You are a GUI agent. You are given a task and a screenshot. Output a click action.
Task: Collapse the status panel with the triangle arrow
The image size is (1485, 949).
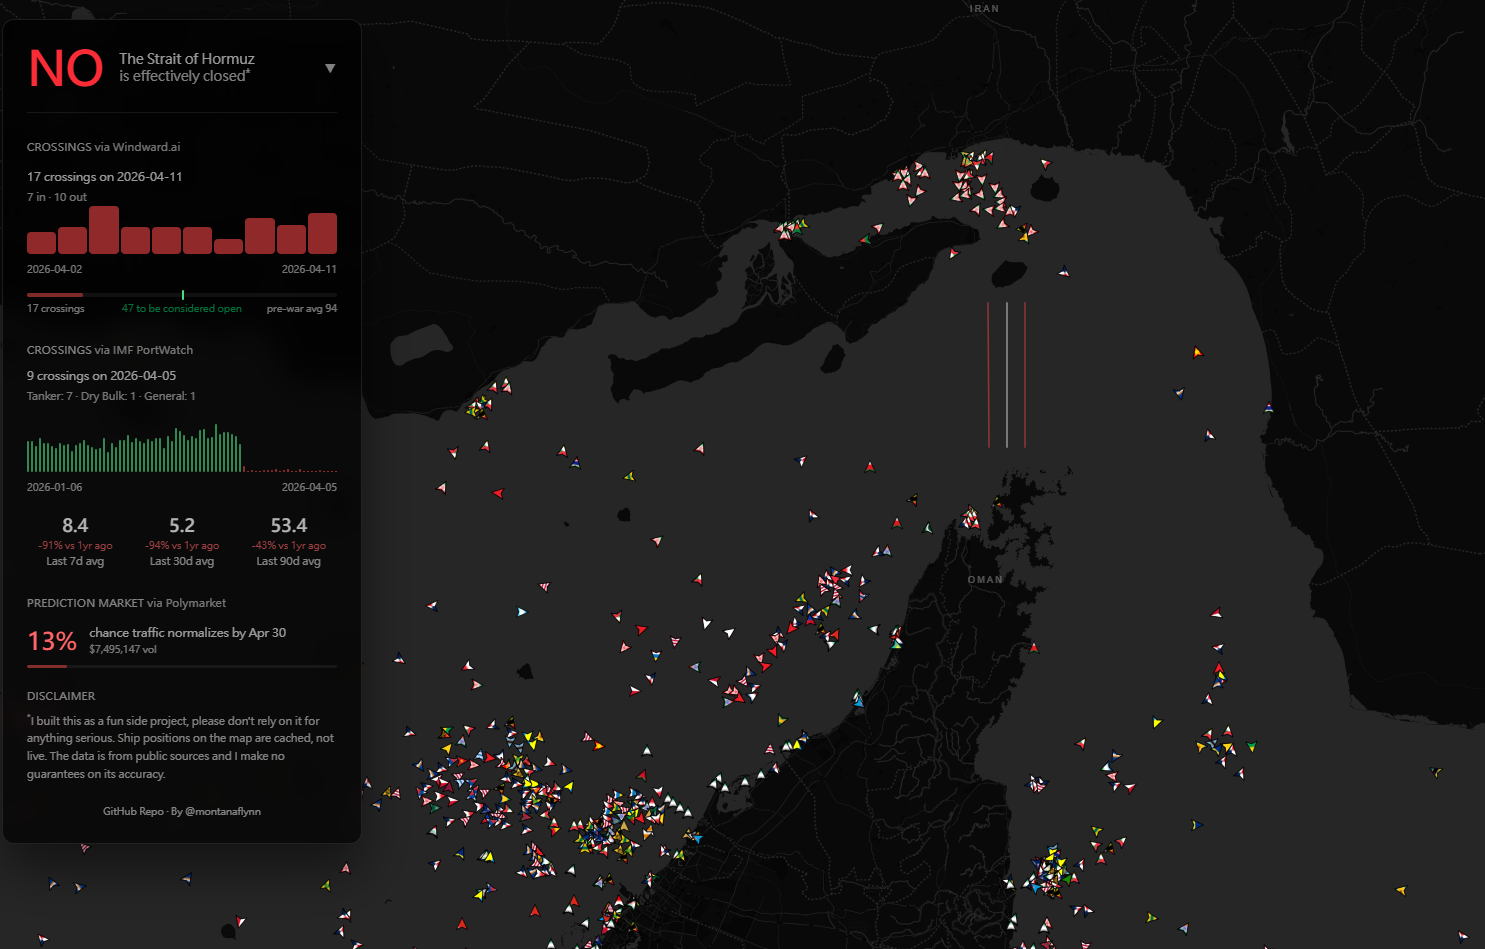[330, 68]
